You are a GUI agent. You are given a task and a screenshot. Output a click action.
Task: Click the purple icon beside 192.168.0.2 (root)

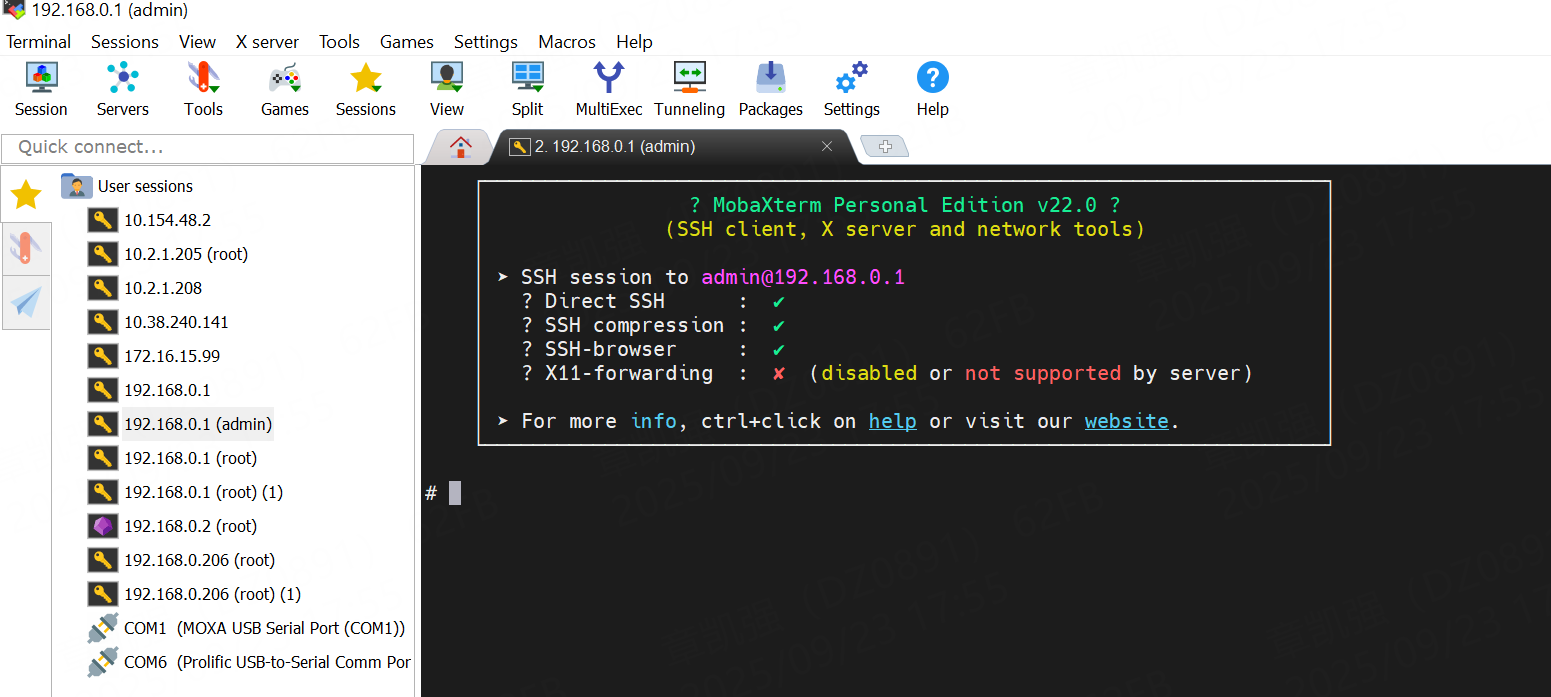pyautogui.click(x=102, y=526)
